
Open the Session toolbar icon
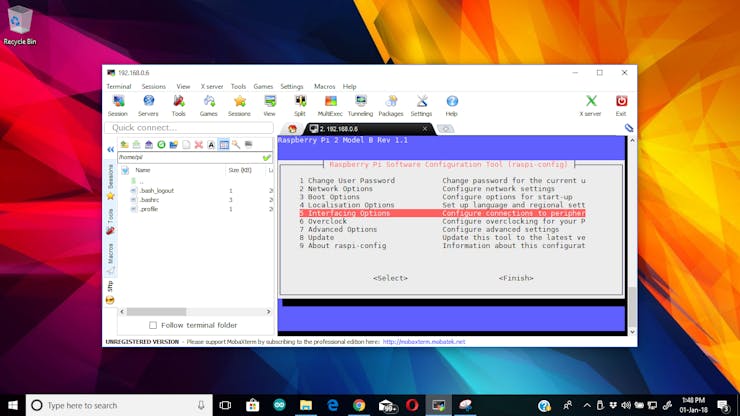(x=118, y=105)
